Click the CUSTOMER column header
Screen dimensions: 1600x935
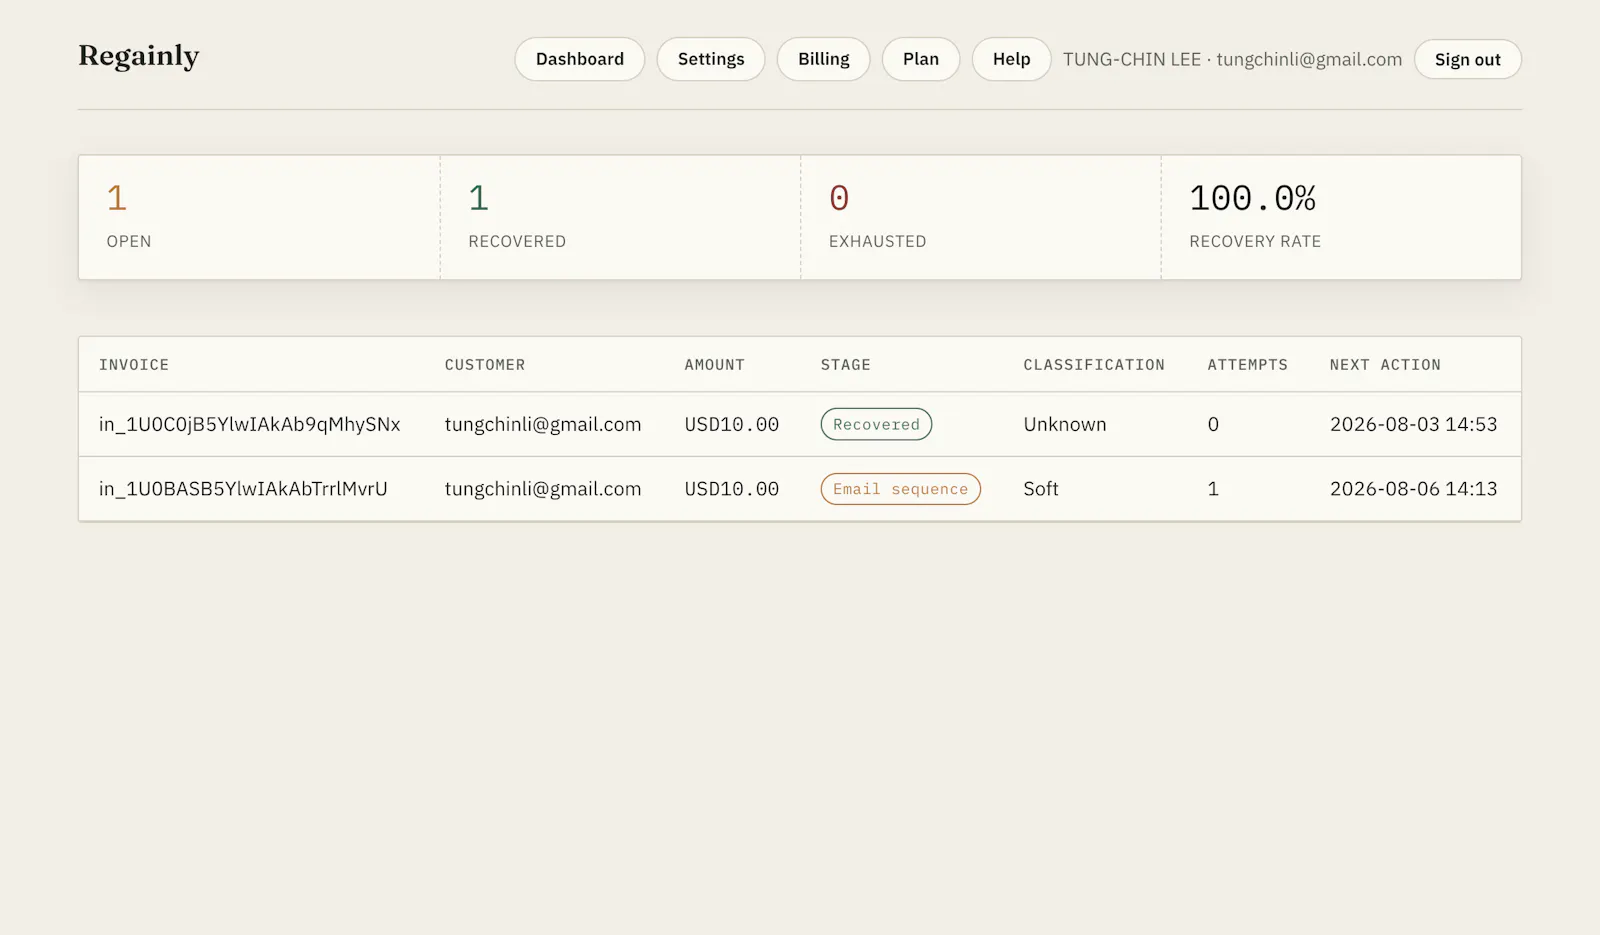(x=485, y=365)
